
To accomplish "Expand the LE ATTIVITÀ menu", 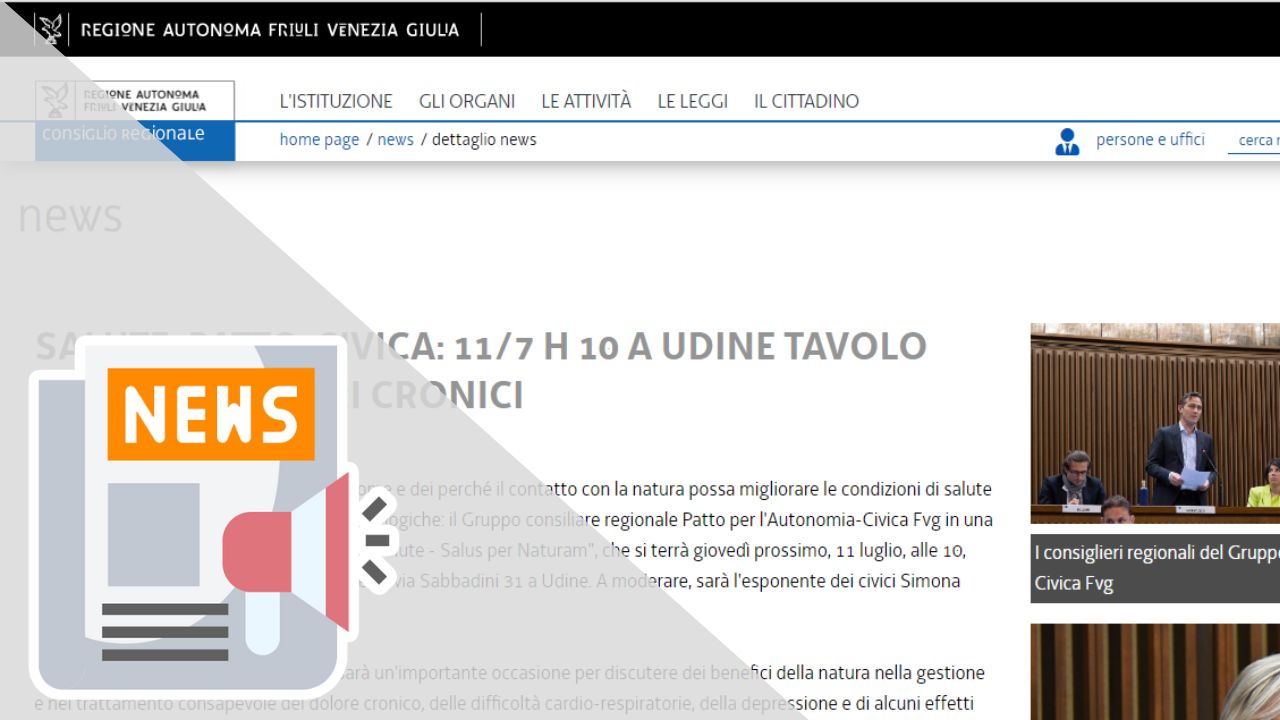I will tap(586, 101).
